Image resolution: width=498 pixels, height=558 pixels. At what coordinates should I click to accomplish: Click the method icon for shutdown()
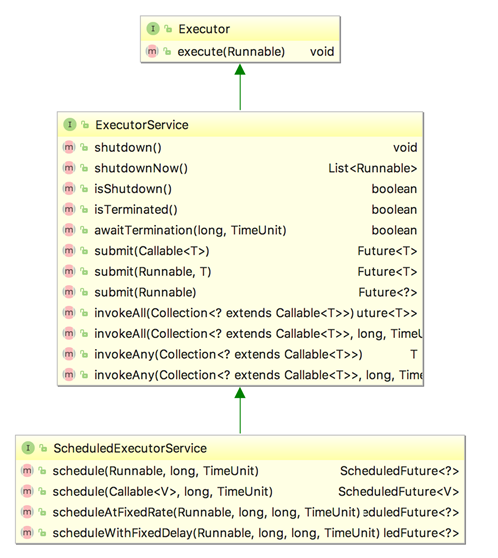(69, 147)
